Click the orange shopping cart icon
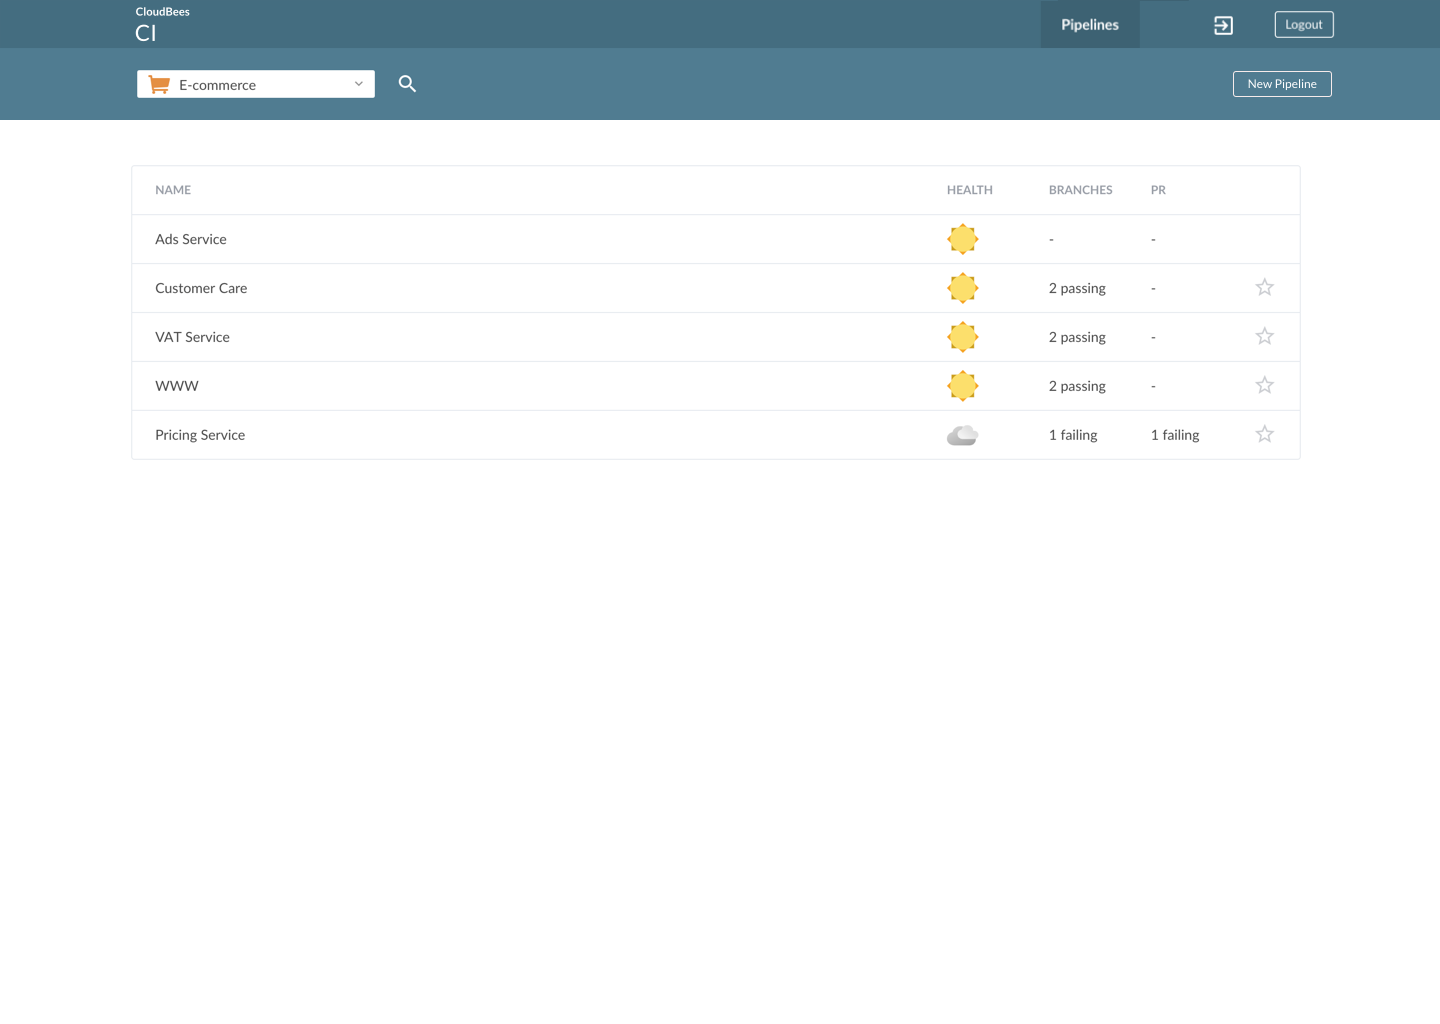Screen dimensions: 1440x1024 point(159,84)
